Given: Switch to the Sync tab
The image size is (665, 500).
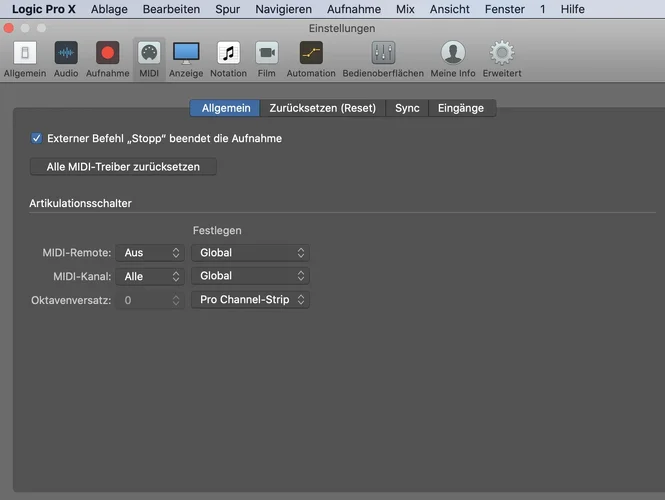Looking at the screenshot, I should (x=407, y=108).
